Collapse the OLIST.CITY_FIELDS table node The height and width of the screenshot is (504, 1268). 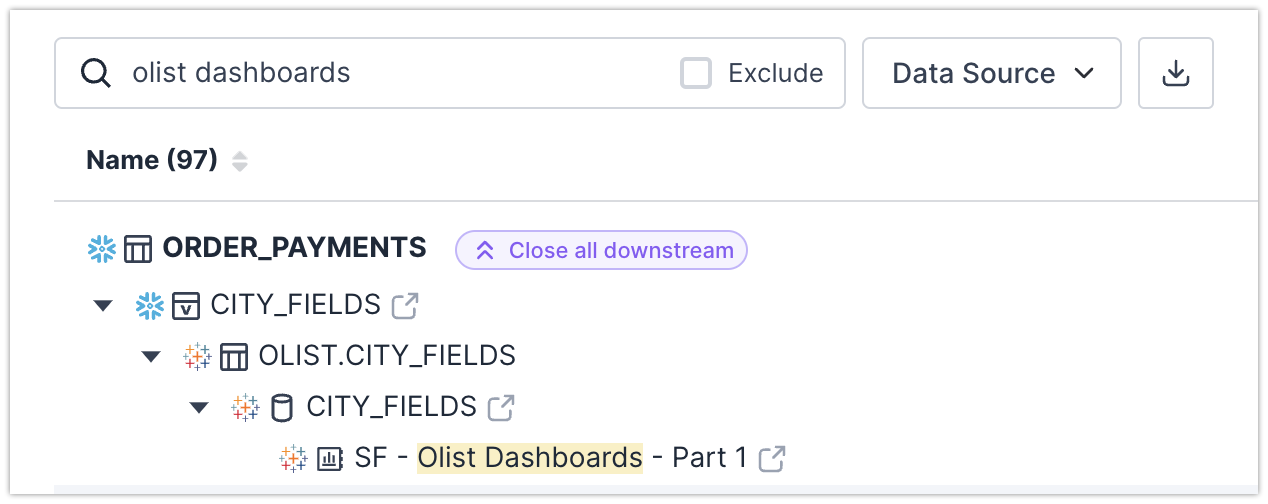(x=151, y=356)
